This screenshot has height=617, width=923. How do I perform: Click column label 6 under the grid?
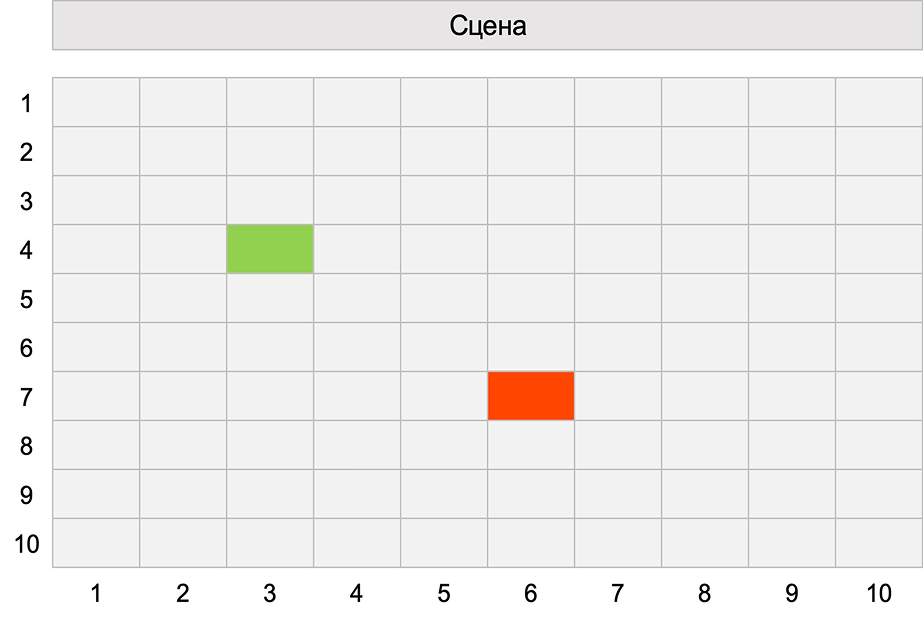coord(531,594)
